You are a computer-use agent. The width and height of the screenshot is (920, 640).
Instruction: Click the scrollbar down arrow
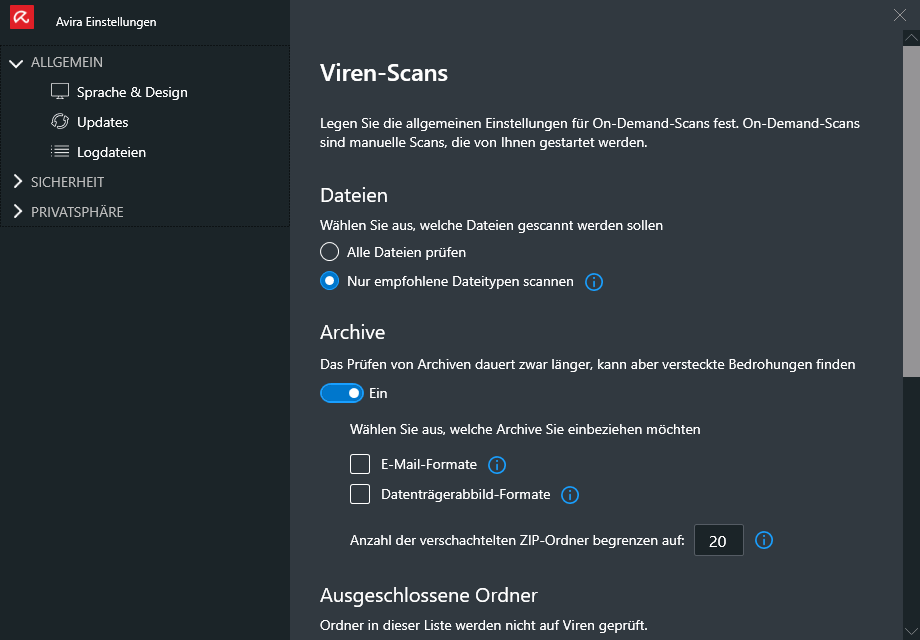[x=911, y=631]
